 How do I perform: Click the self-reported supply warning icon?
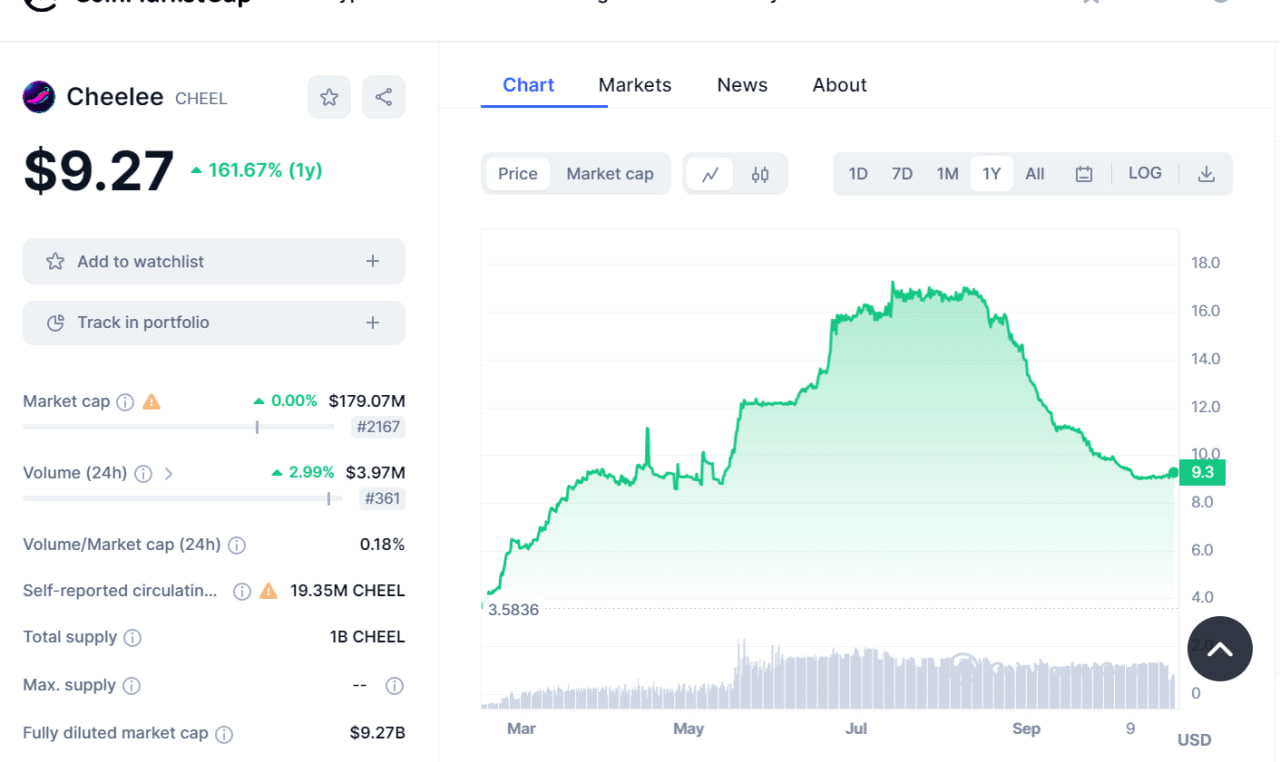coord(267,591)
